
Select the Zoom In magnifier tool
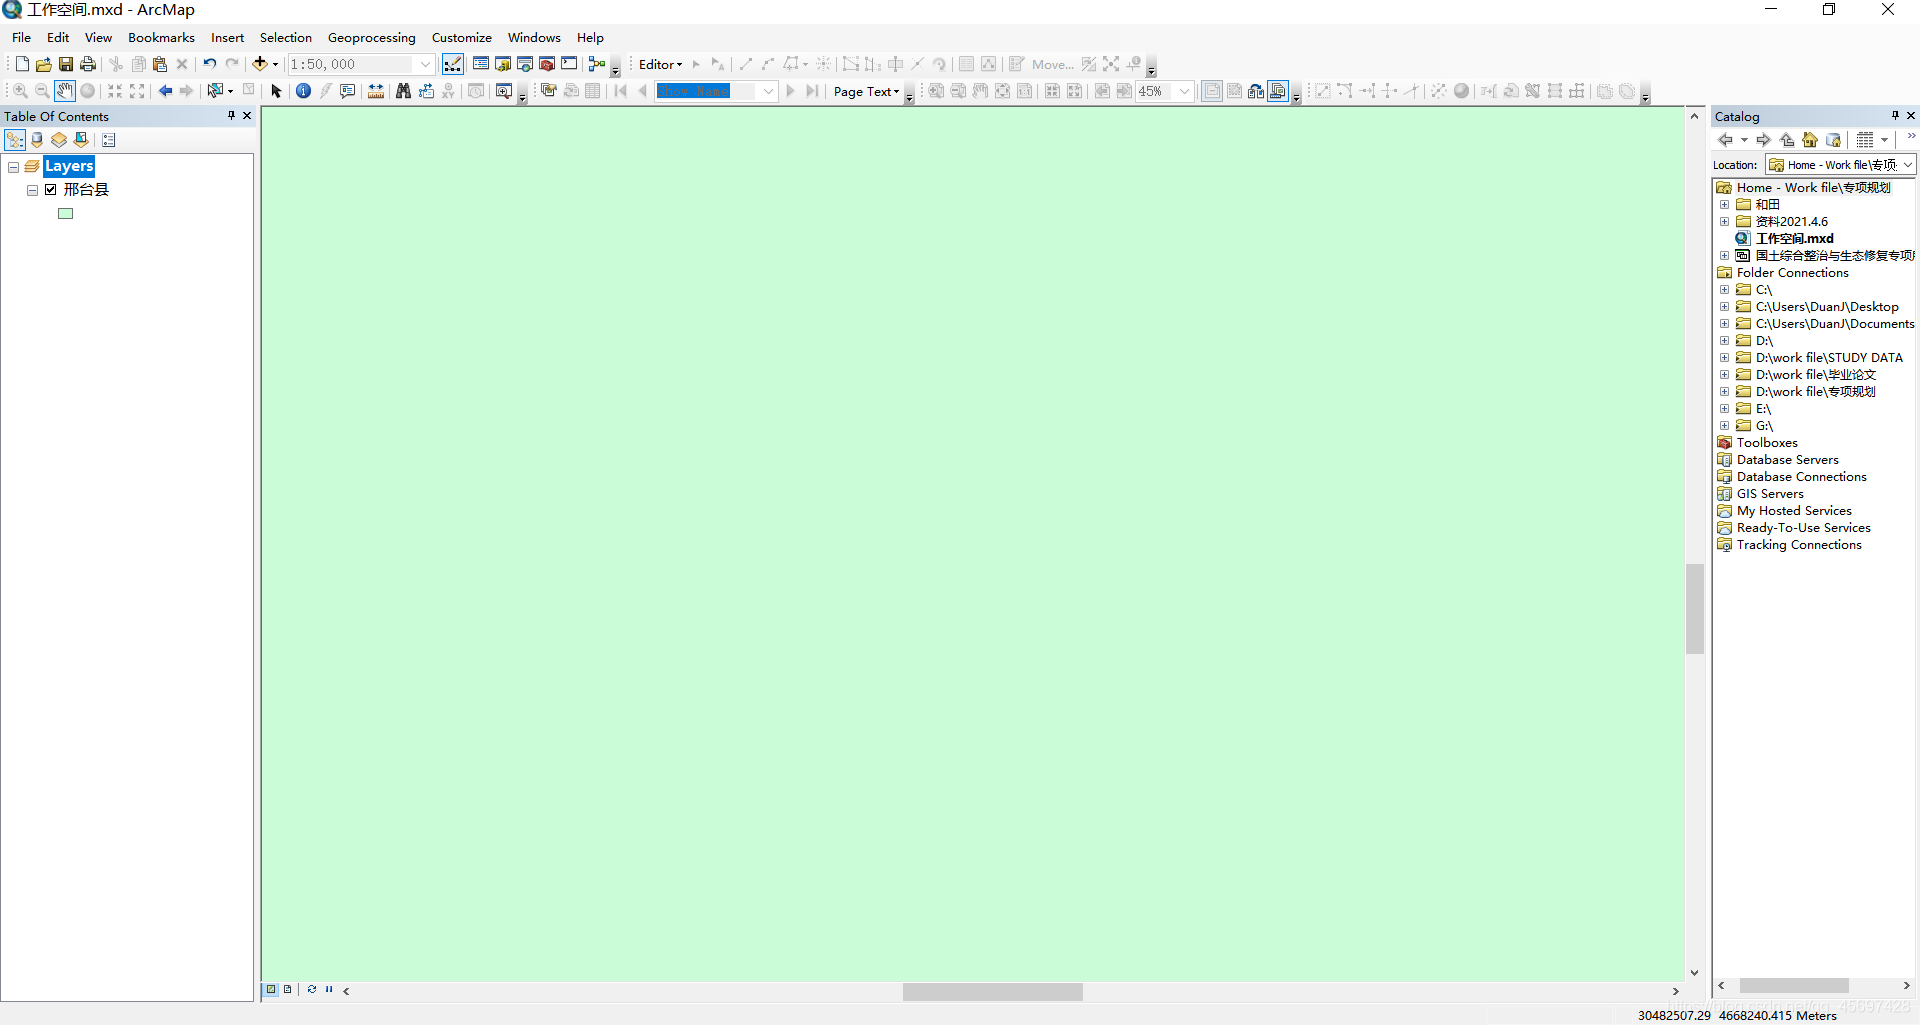(20, 91)
